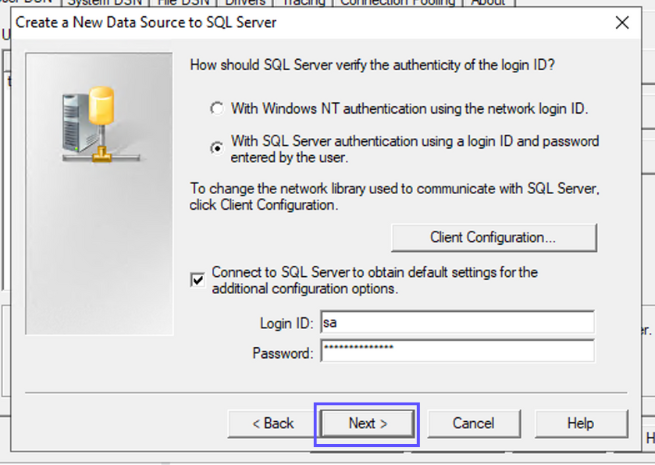Switch to the File DSN tab
The image size is (655, 465).
pyautogui.click(x=183, y=3)
